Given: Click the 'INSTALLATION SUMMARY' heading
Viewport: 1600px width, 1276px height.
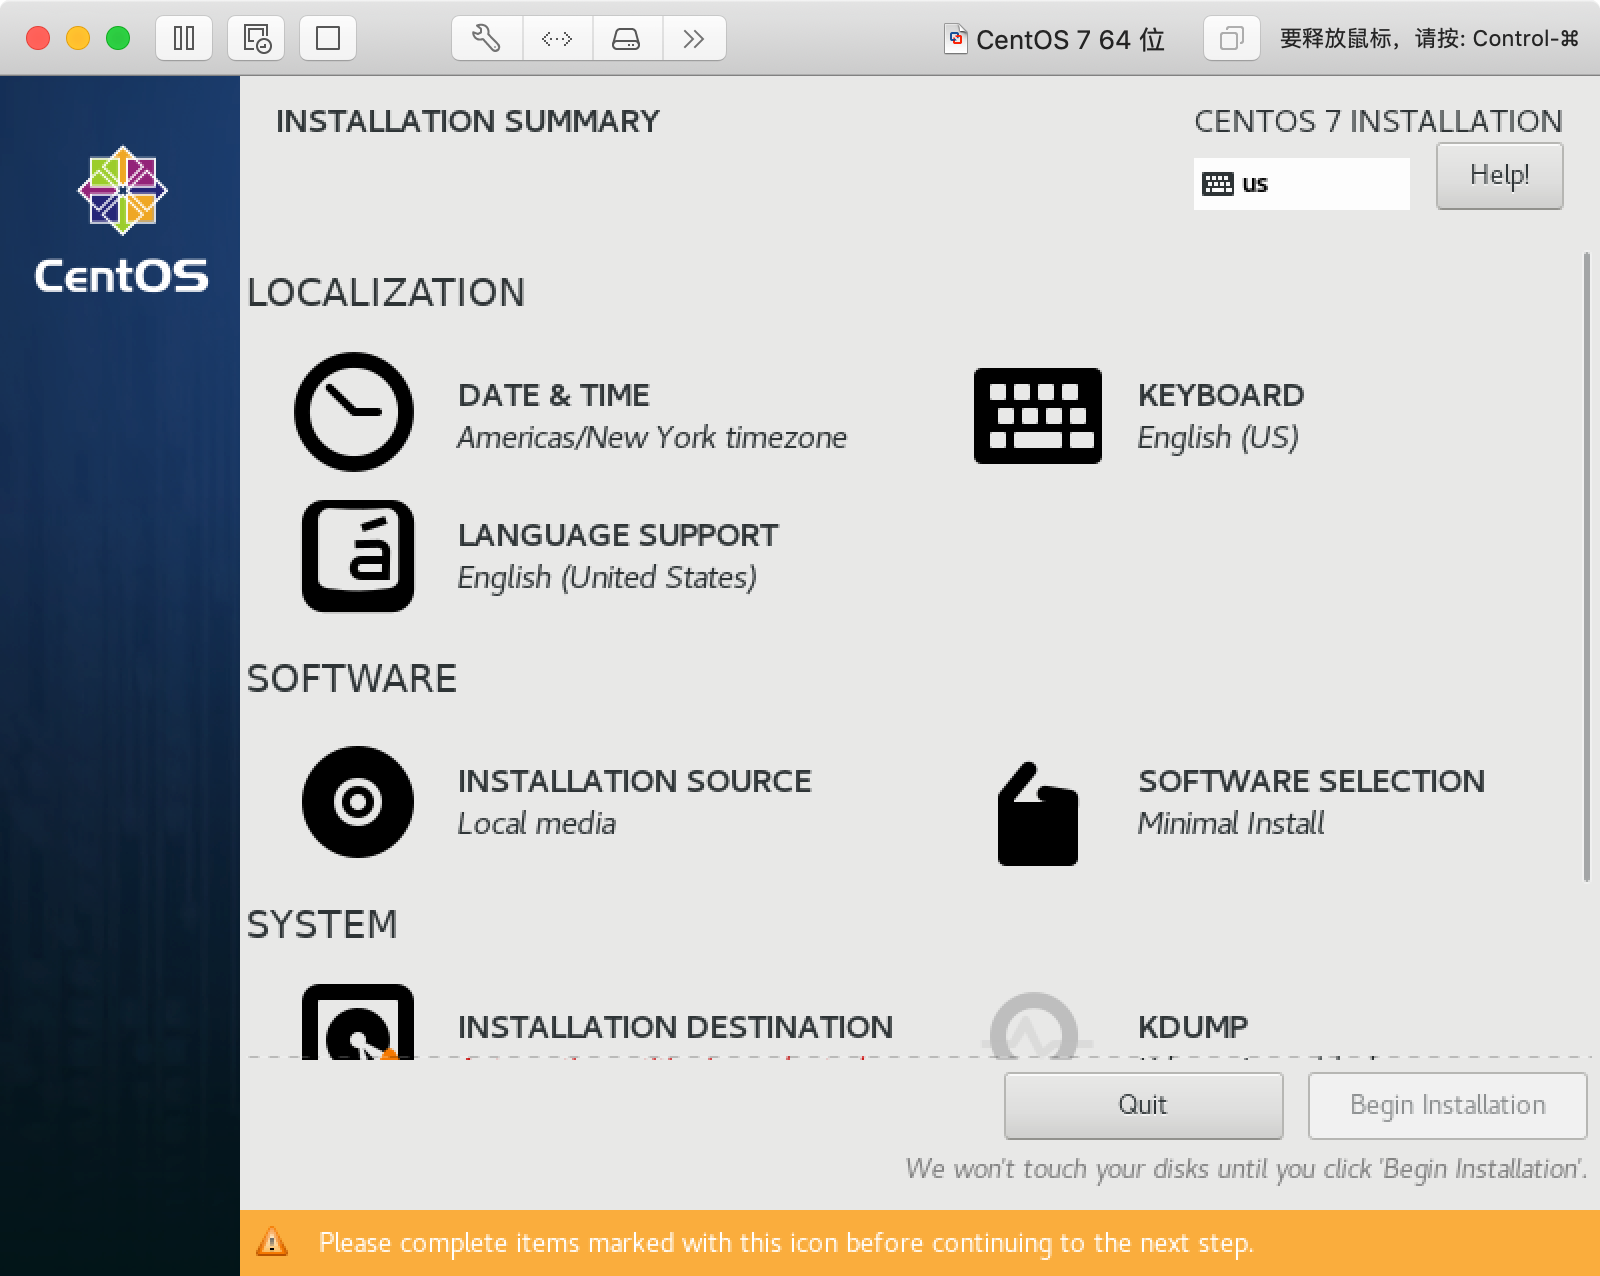Looking at the screenshot, I should pyautogui.click(x=468, y=121).
